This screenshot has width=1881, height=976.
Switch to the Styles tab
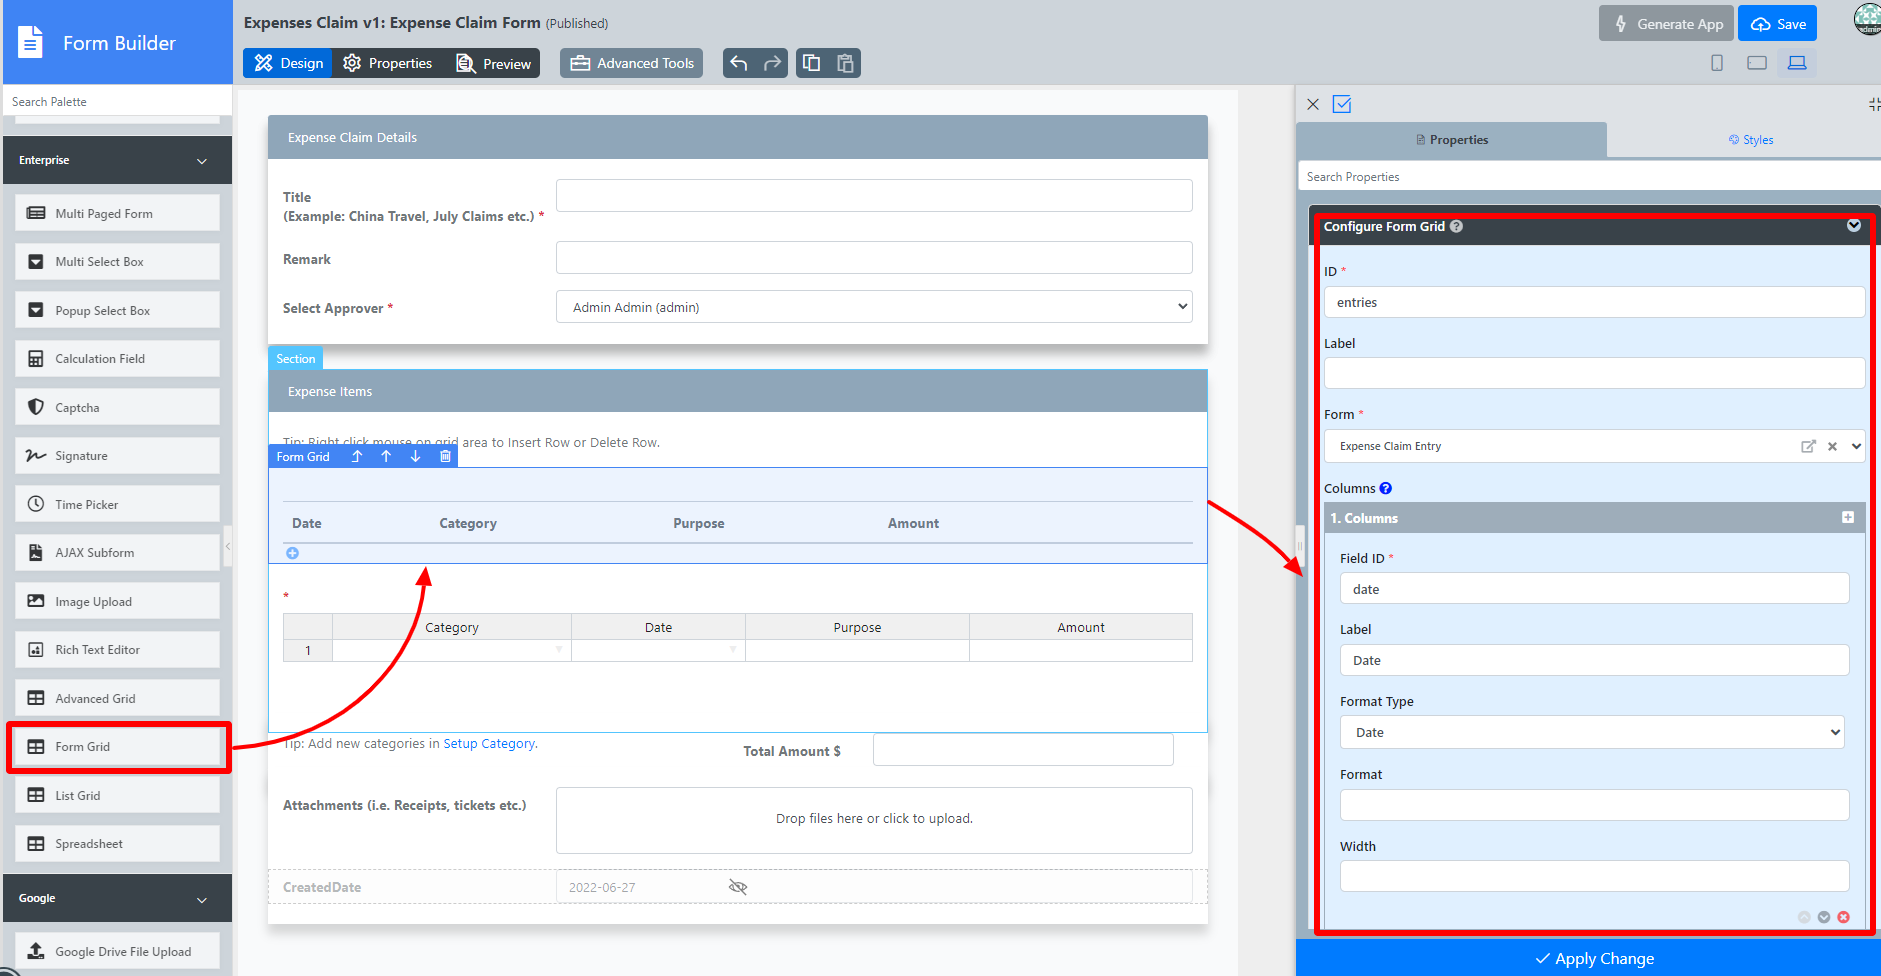1750,140
